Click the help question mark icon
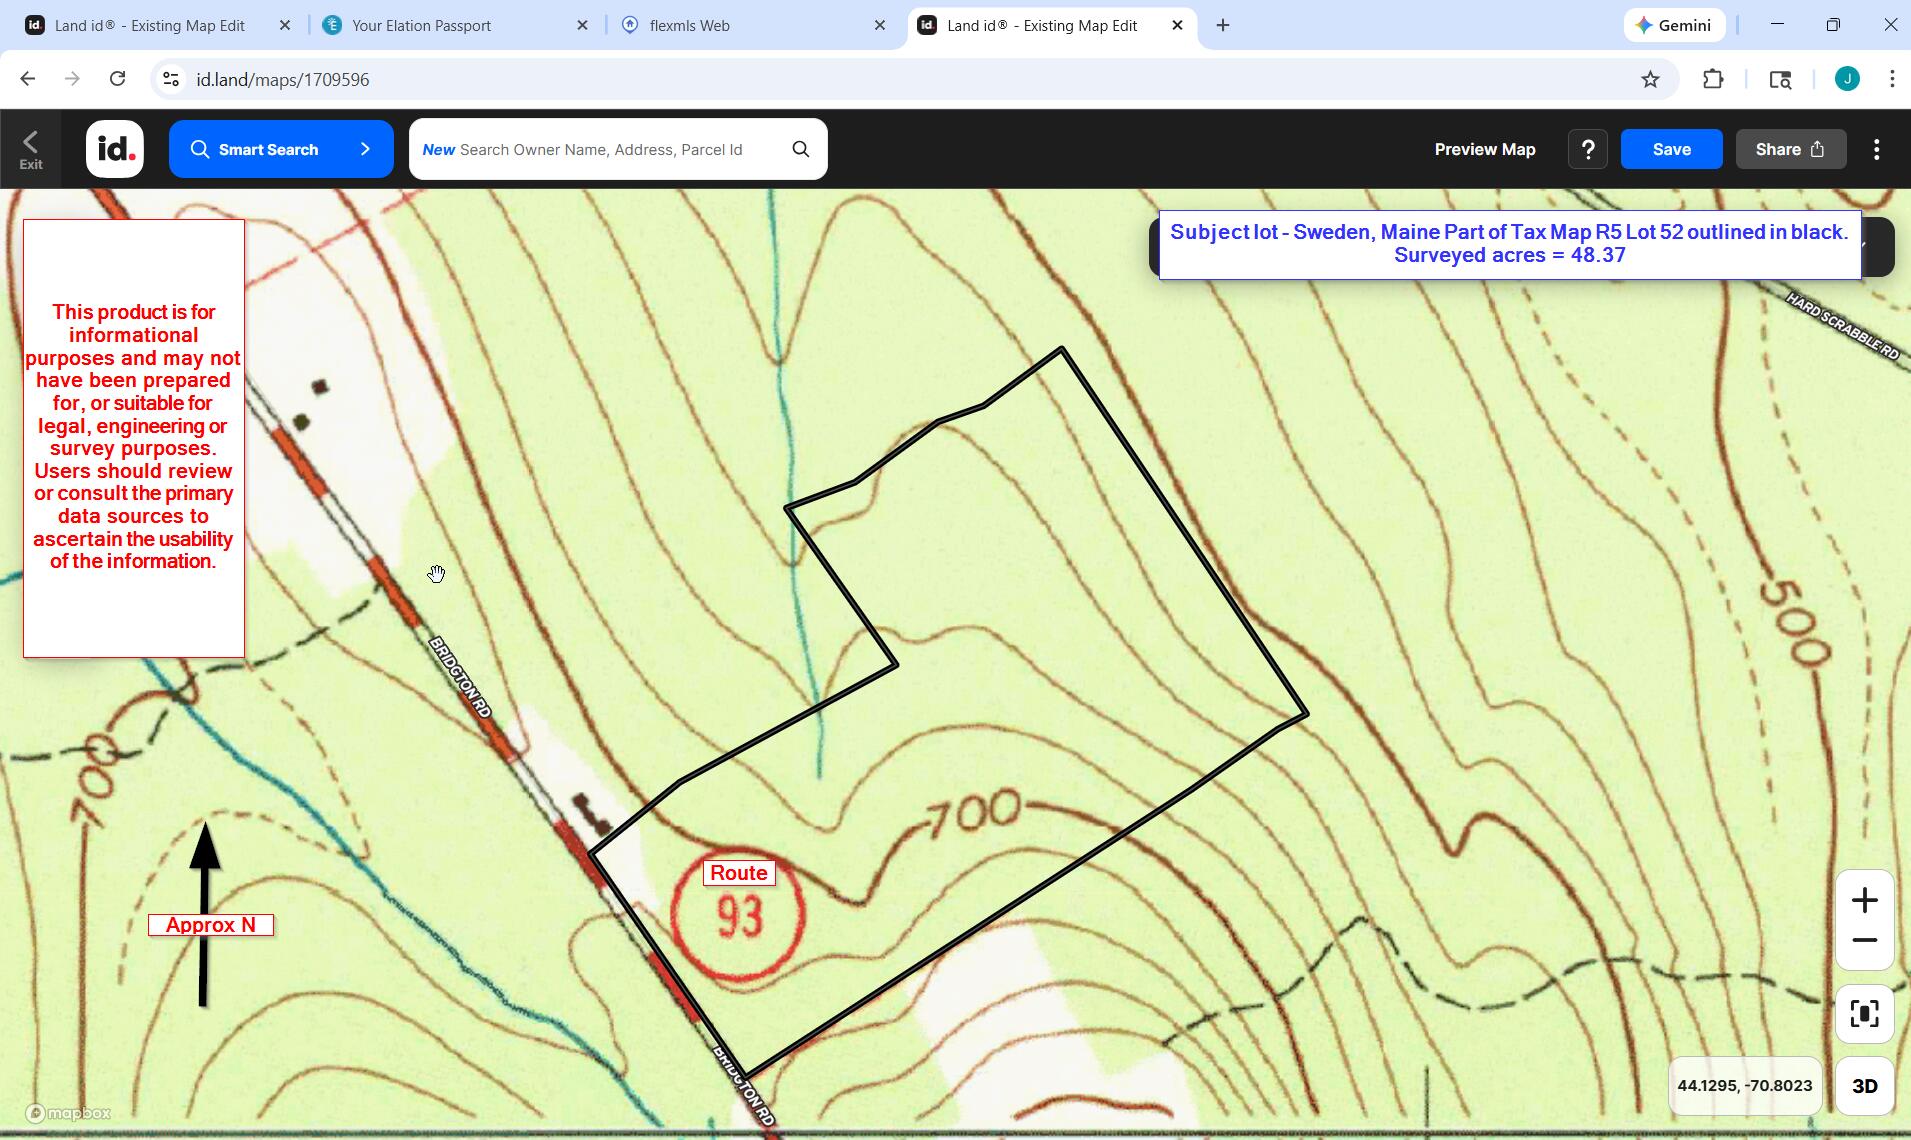The height and width of the screenshot is (1140, 1911). pos(1587,148)
